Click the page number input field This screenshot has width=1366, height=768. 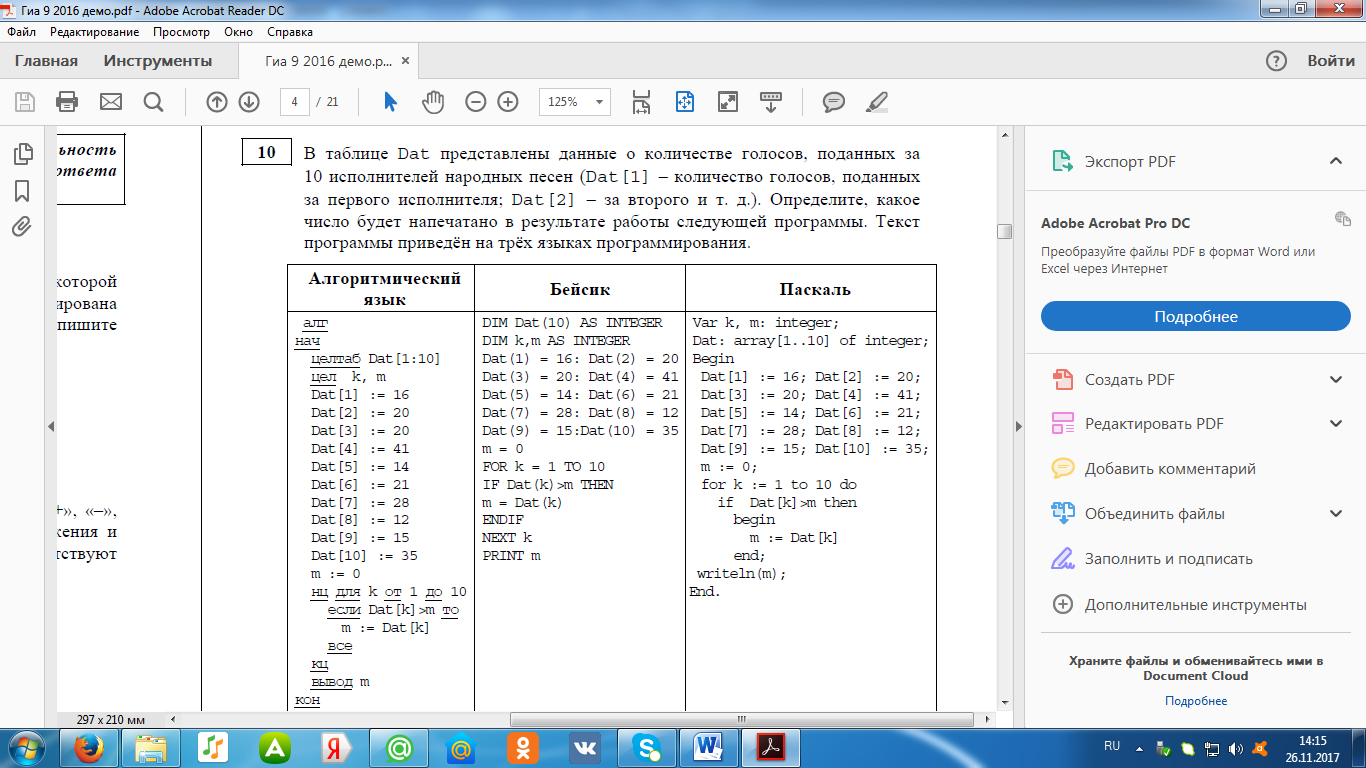click(x=294, y=102)
